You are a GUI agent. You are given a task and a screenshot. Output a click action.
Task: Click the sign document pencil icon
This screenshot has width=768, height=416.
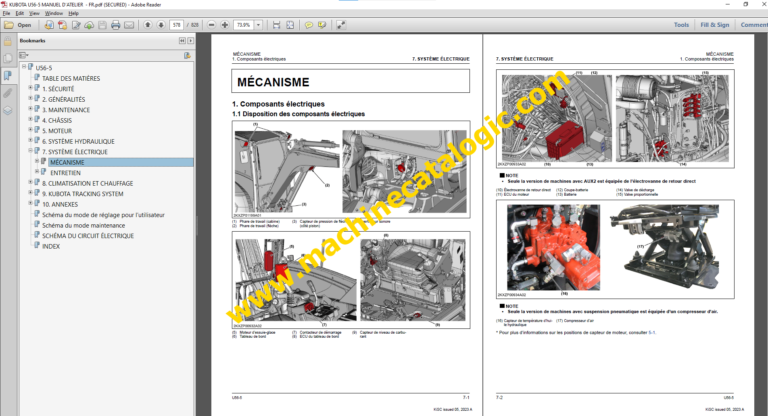[76, 25]
